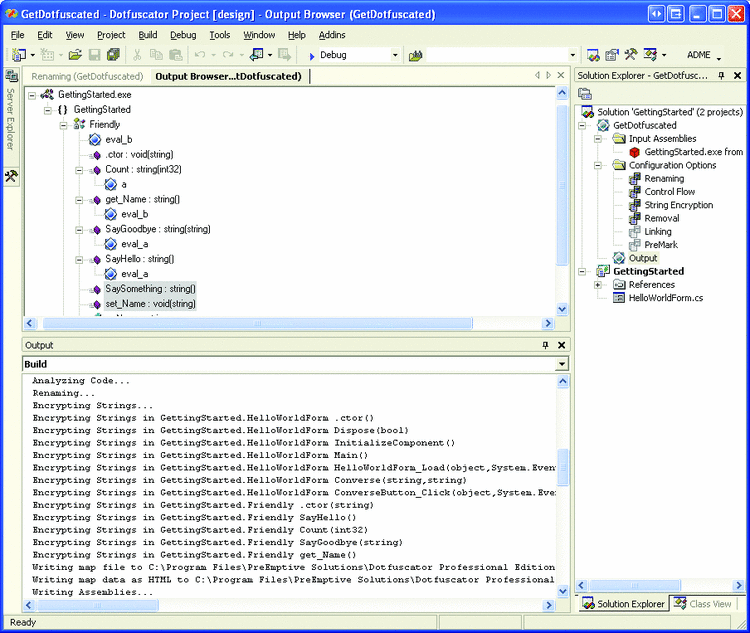Collapse the Configuration Options folder
This screenshot has height=633, width=750.
(598, 166)
